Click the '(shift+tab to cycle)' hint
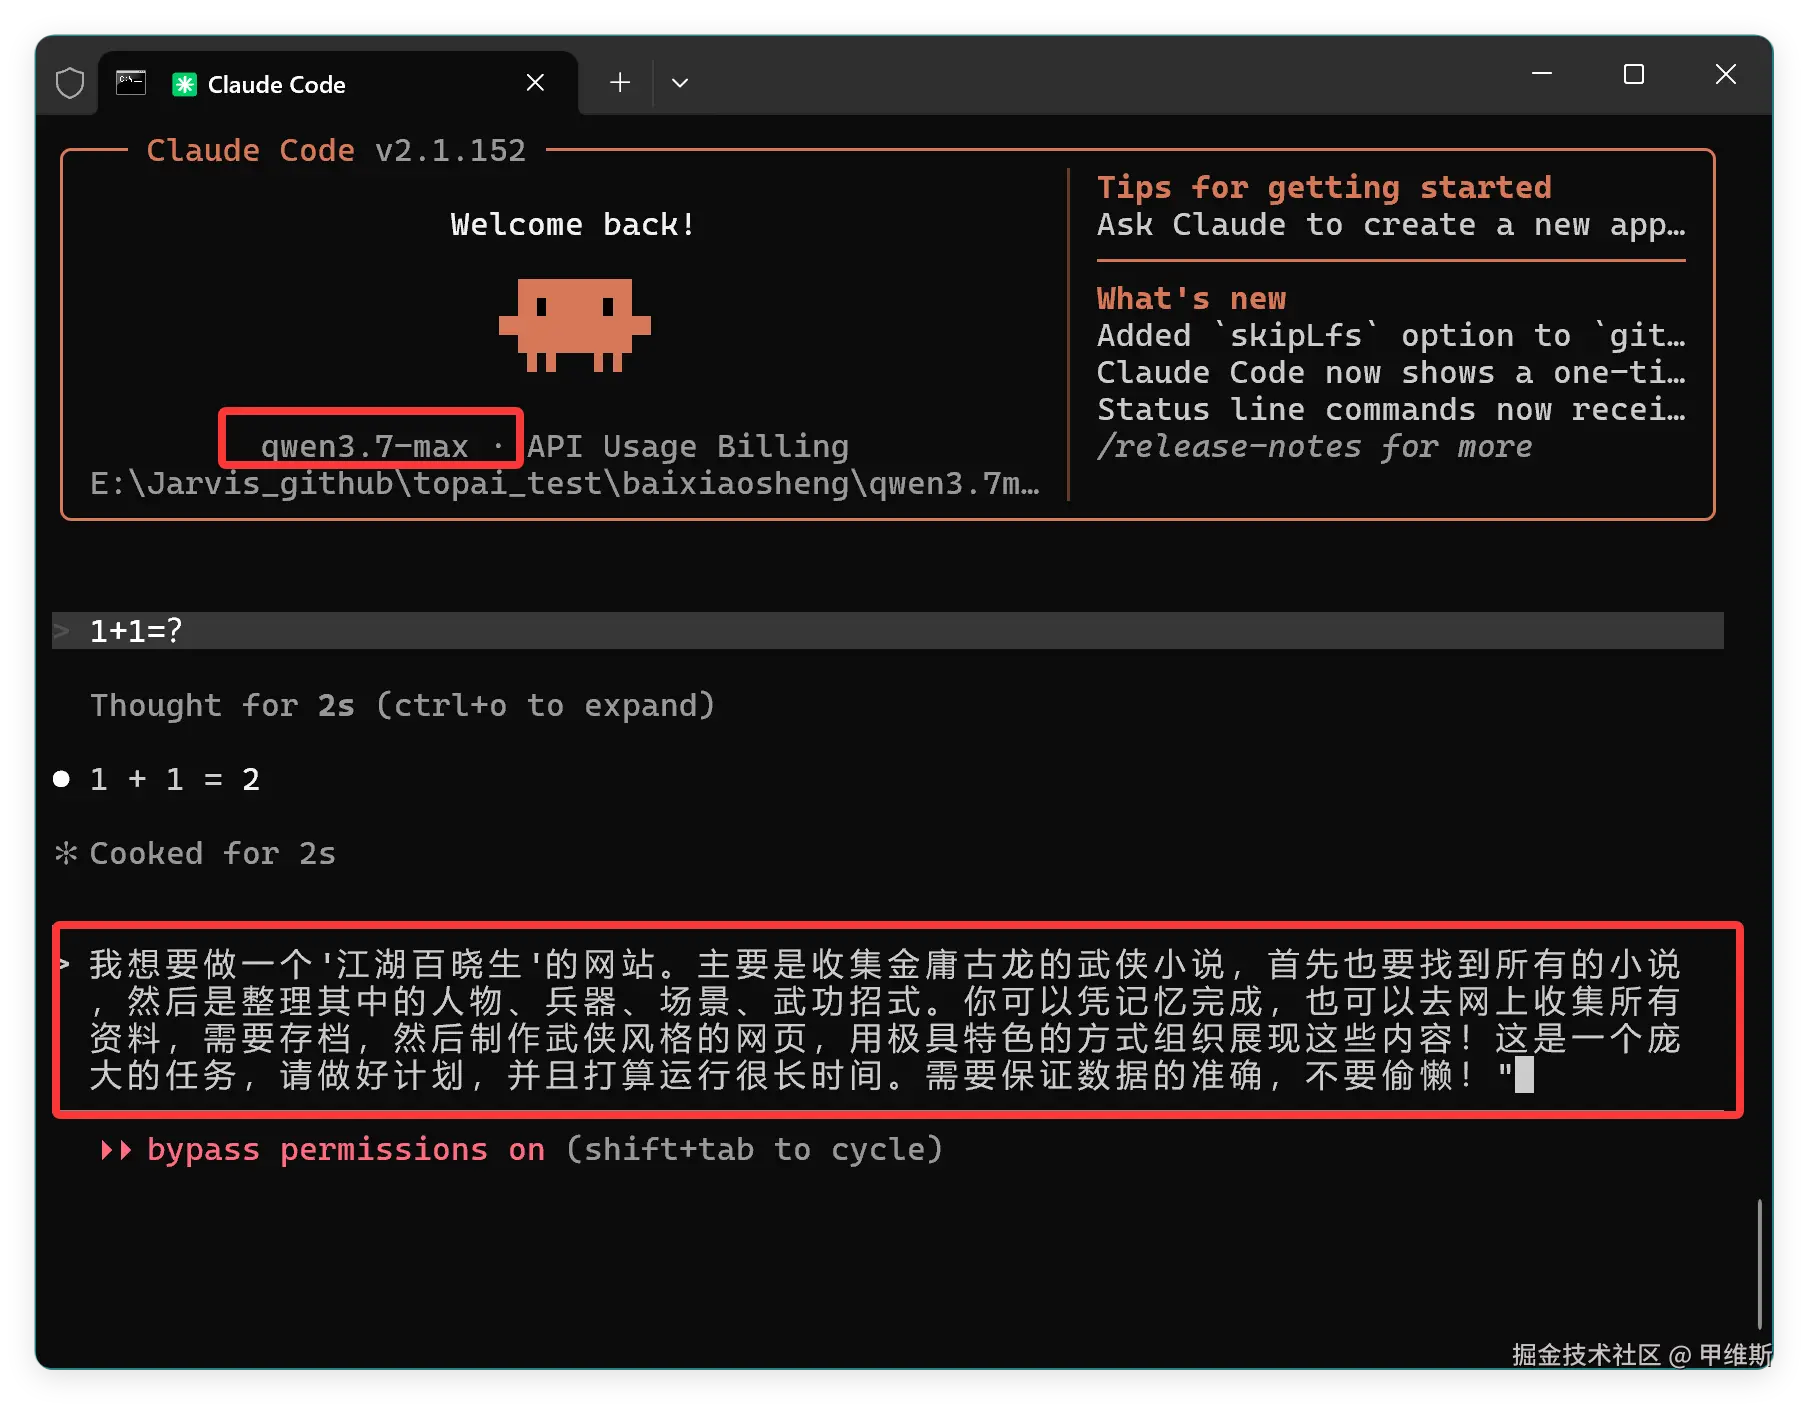The height and width of the screenshot is (1404, 1808). [x=754, y=1150]
